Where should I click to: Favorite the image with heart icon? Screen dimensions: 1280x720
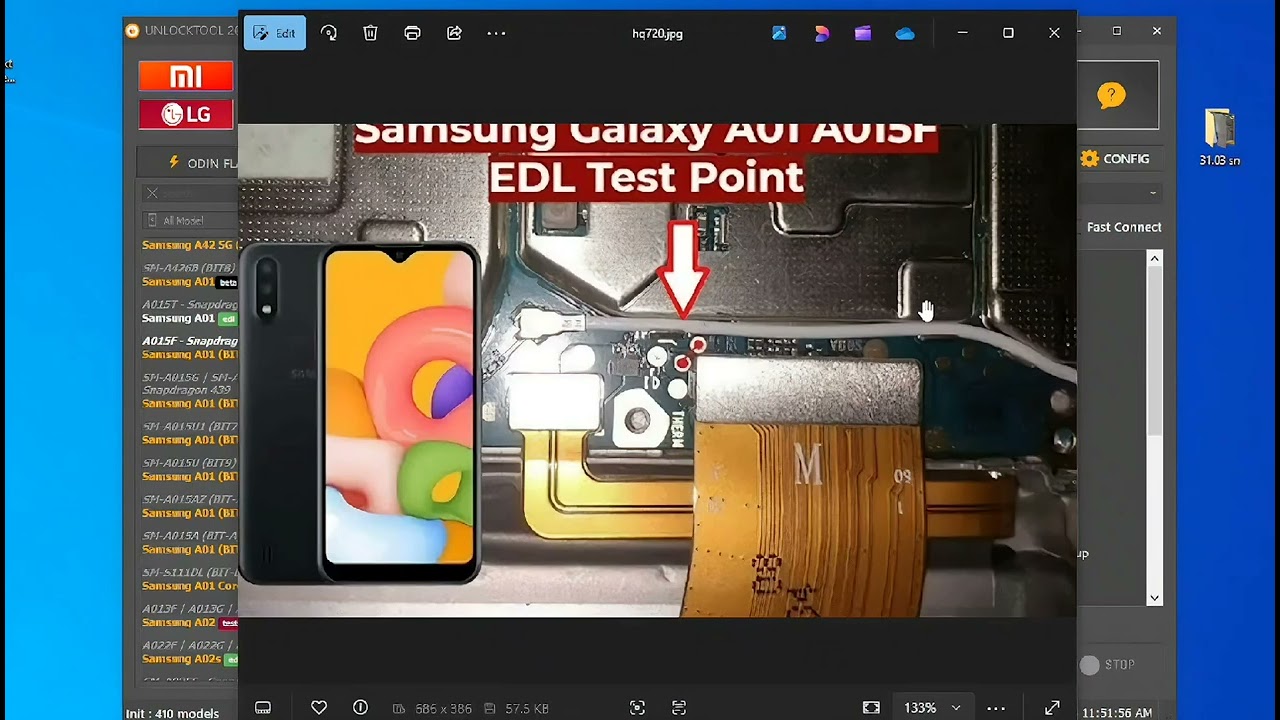(x=319, y=707)
